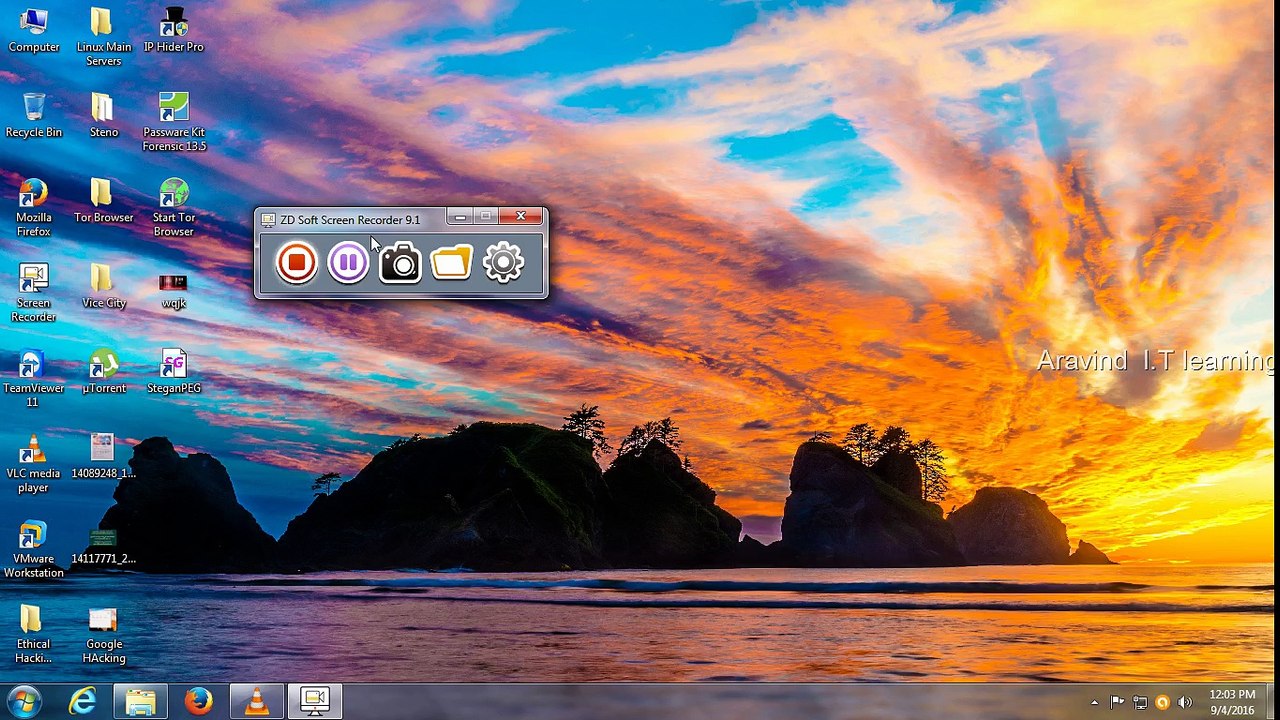This screenshot has height=720, width=1280.
Task: Launch IP Hider Pro shortcut
Action: point(174,30)
